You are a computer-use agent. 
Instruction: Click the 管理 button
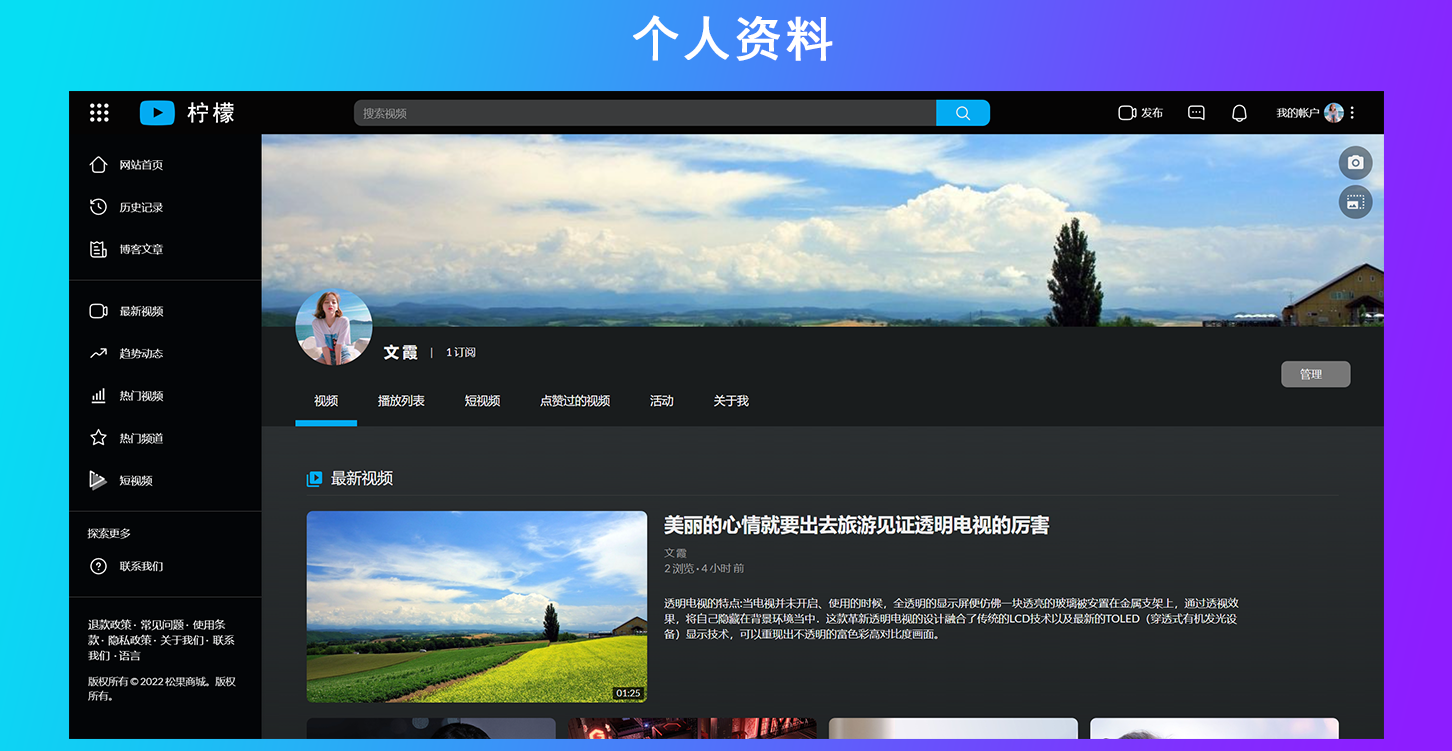click(x=1315, y=374)
